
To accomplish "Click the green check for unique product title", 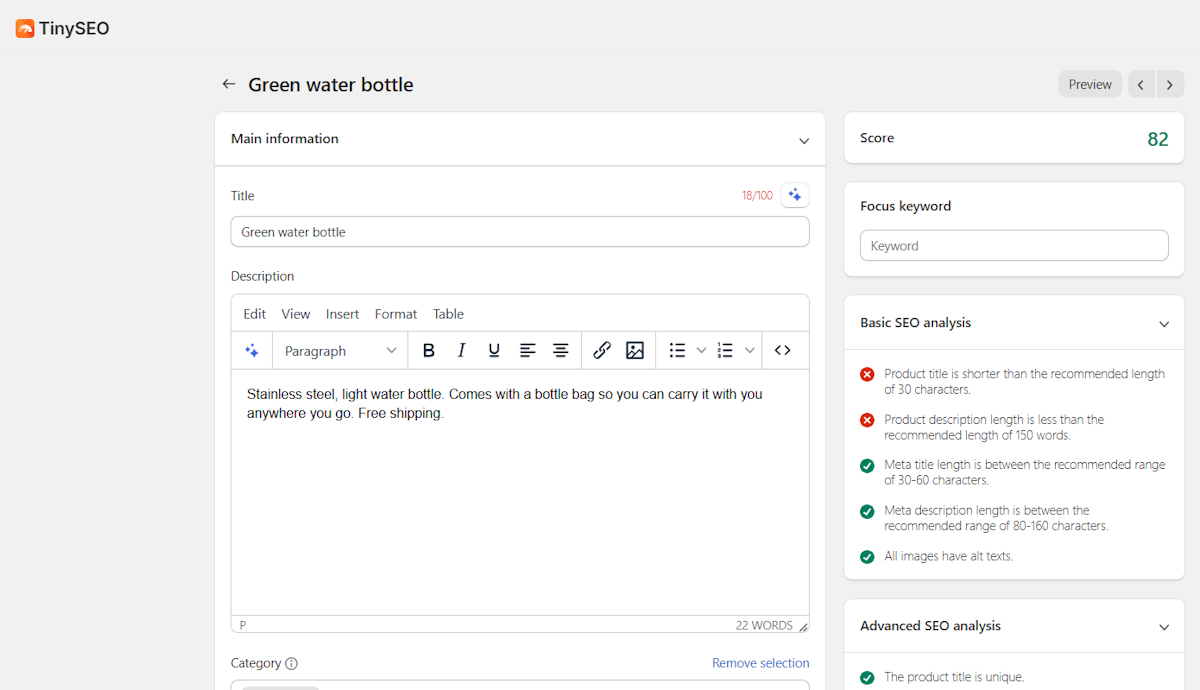I will tap(867, 678).
